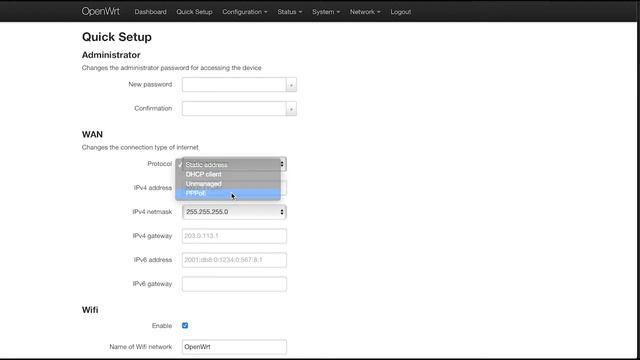This screenshot has width=640, height=360.
Task: Focus the Confirmation password field
Action: pyautogui.click(x=234, y=109)
